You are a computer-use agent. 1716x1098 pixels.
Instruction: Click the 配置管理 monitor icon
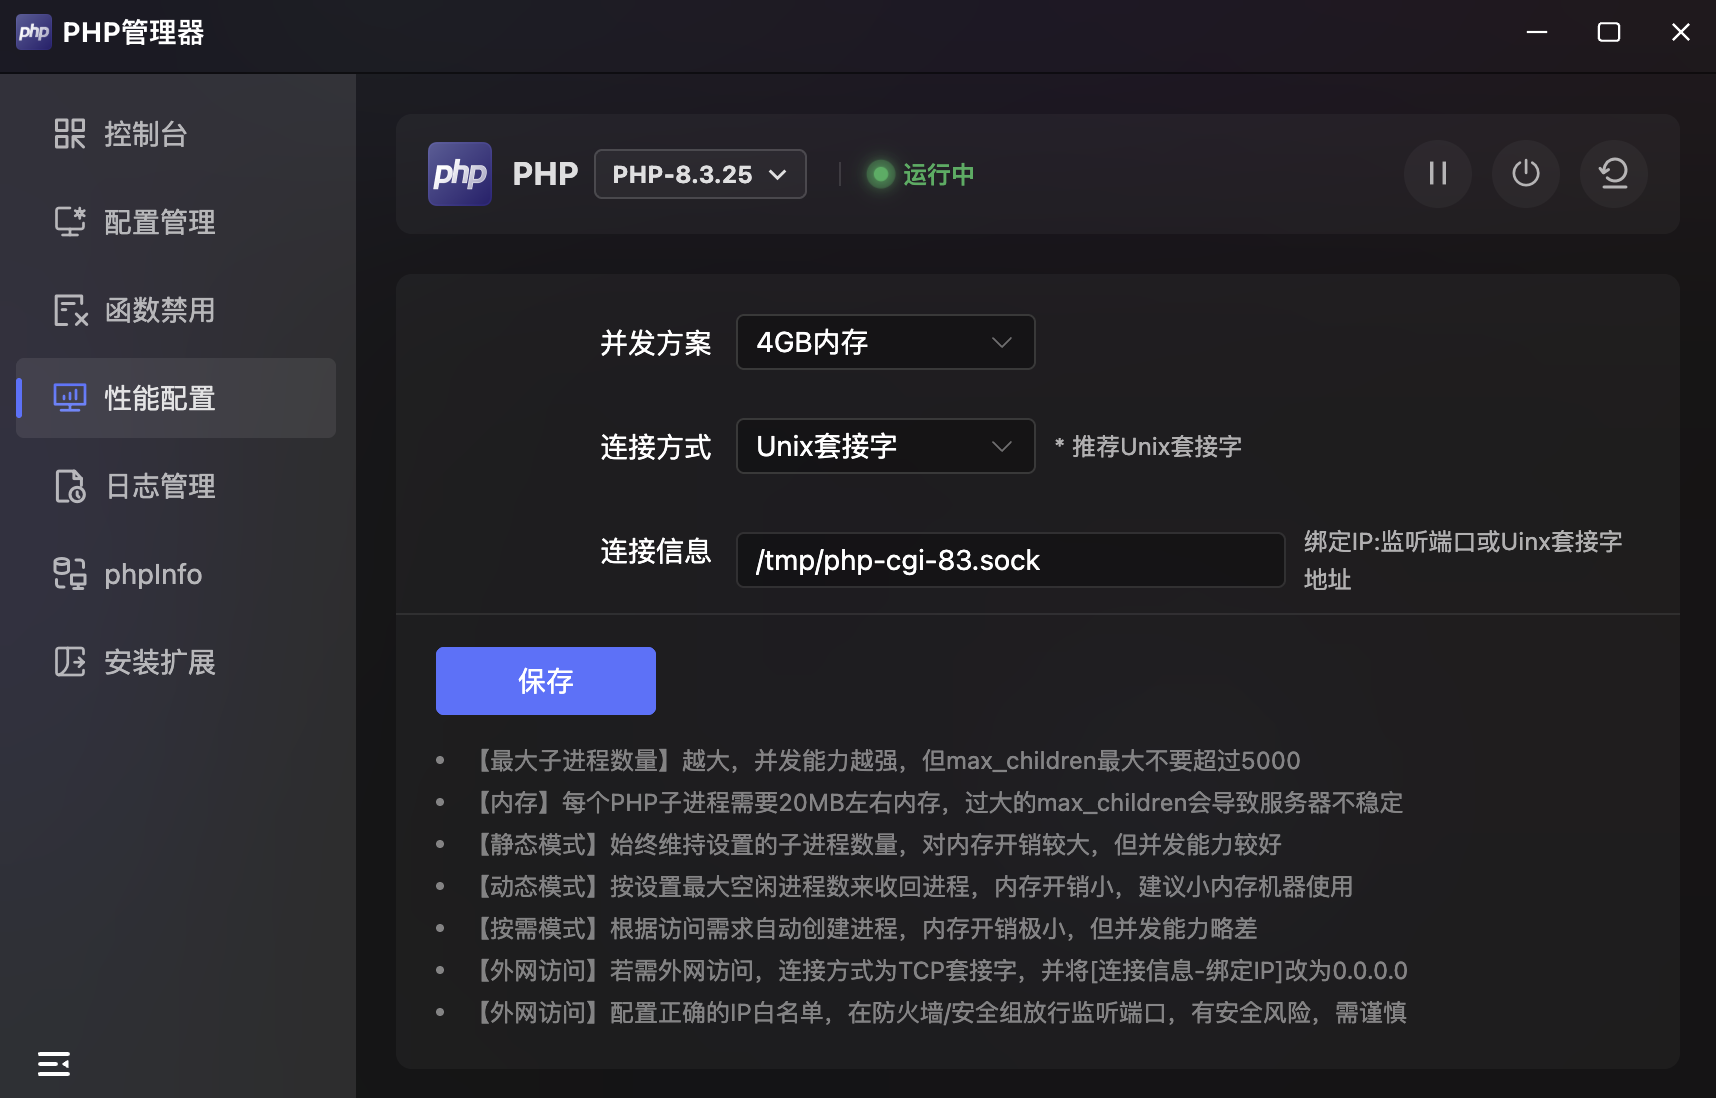(70, 222)
